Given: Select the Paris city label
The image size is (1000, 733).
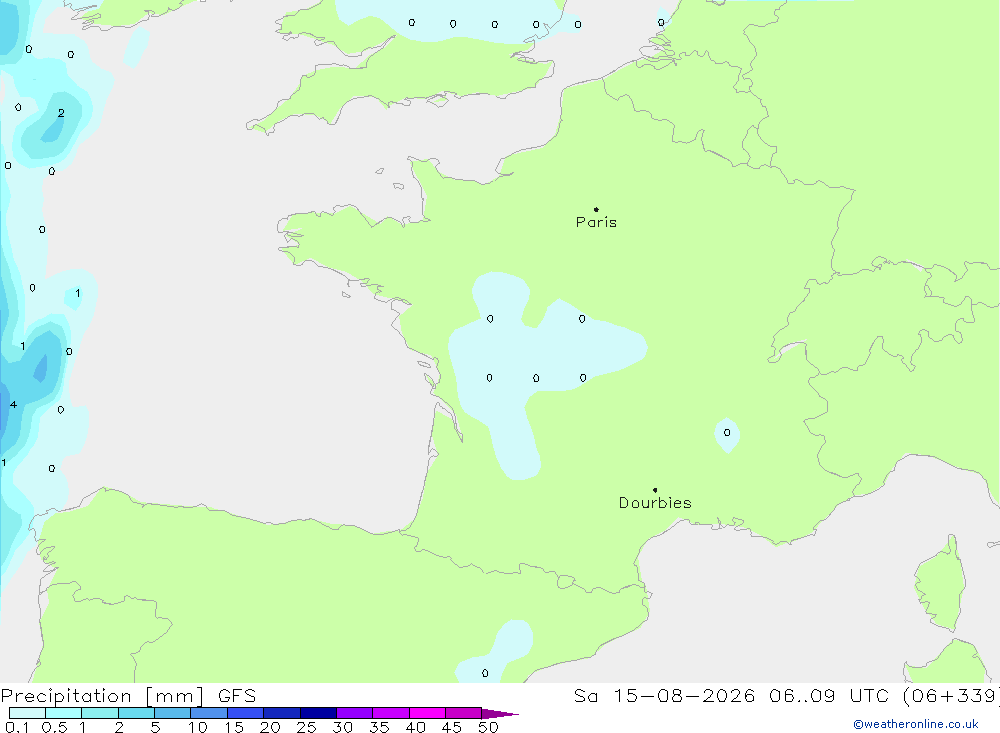Looking at the screenshot, I should click(x=596, y=222).
